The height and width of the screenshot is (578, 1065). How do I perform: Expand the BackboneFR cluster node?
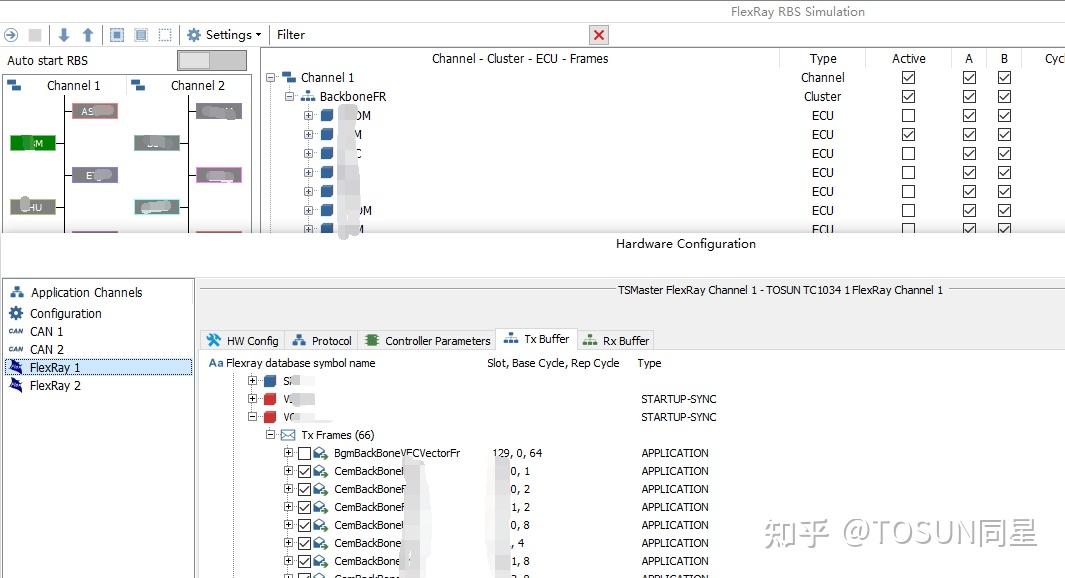point(289,96)
